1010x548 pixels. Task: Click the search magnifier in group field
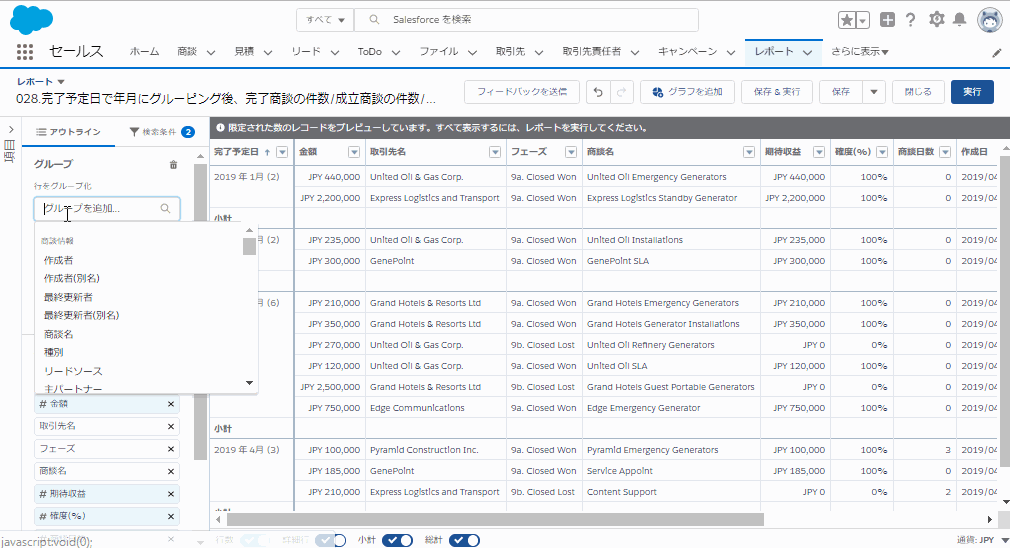coord(166,208)
